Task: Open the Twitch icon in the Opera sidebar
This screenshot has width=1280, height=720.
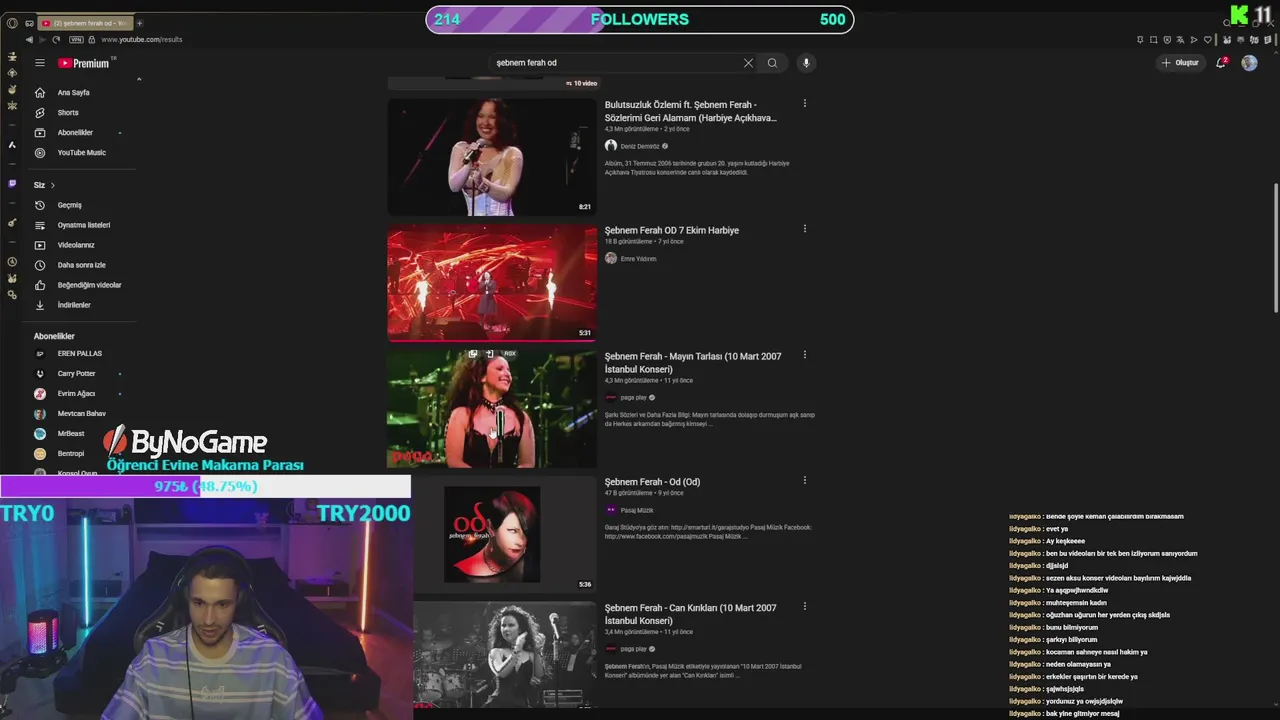Action: [12, 184]
